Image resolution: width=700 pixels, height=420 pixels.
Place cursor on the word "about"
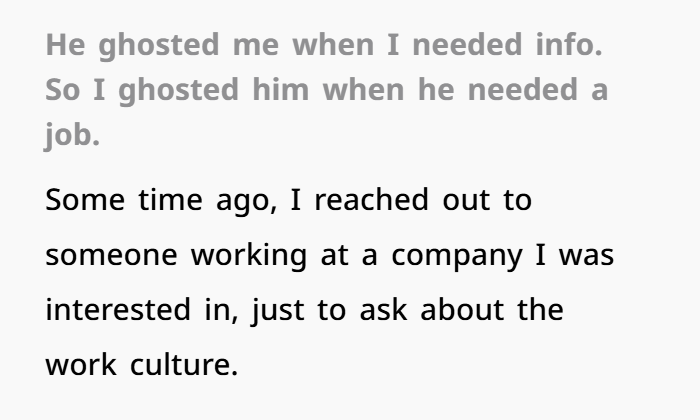point(462,309)
